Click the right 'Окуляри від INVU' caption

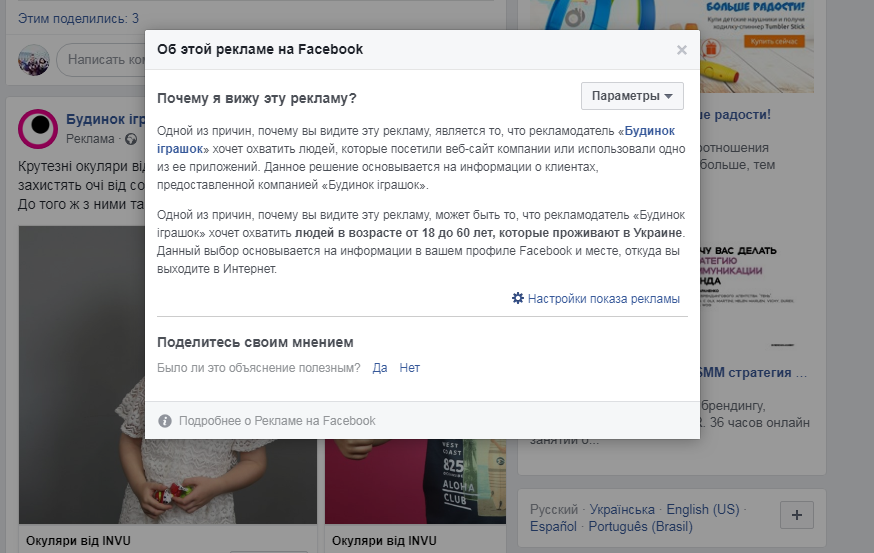pos(384,541)
